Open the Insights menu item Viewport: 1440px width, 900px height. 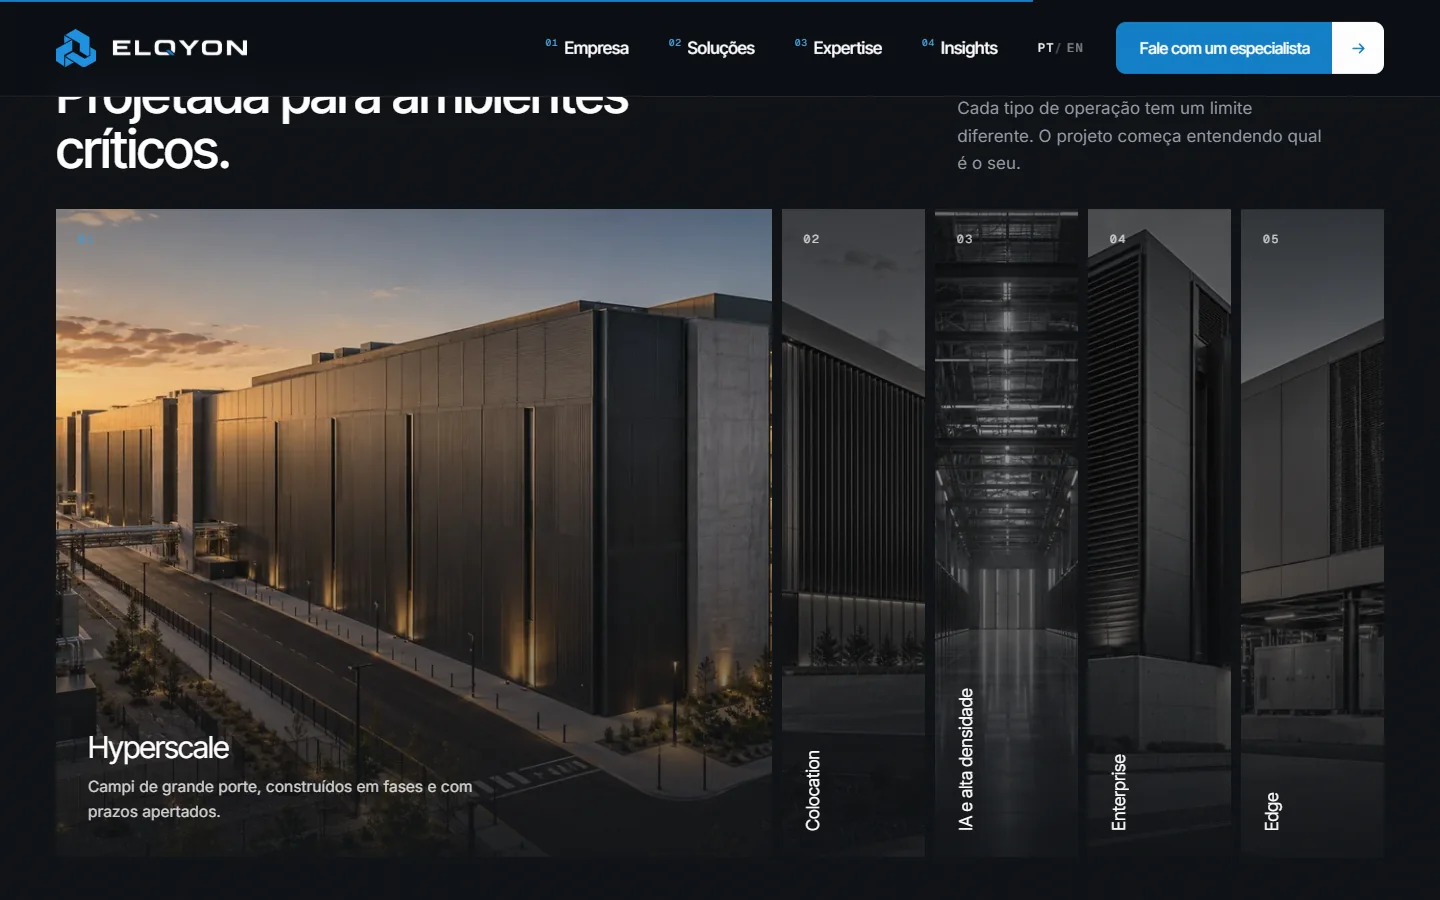(x=960, y=48)
